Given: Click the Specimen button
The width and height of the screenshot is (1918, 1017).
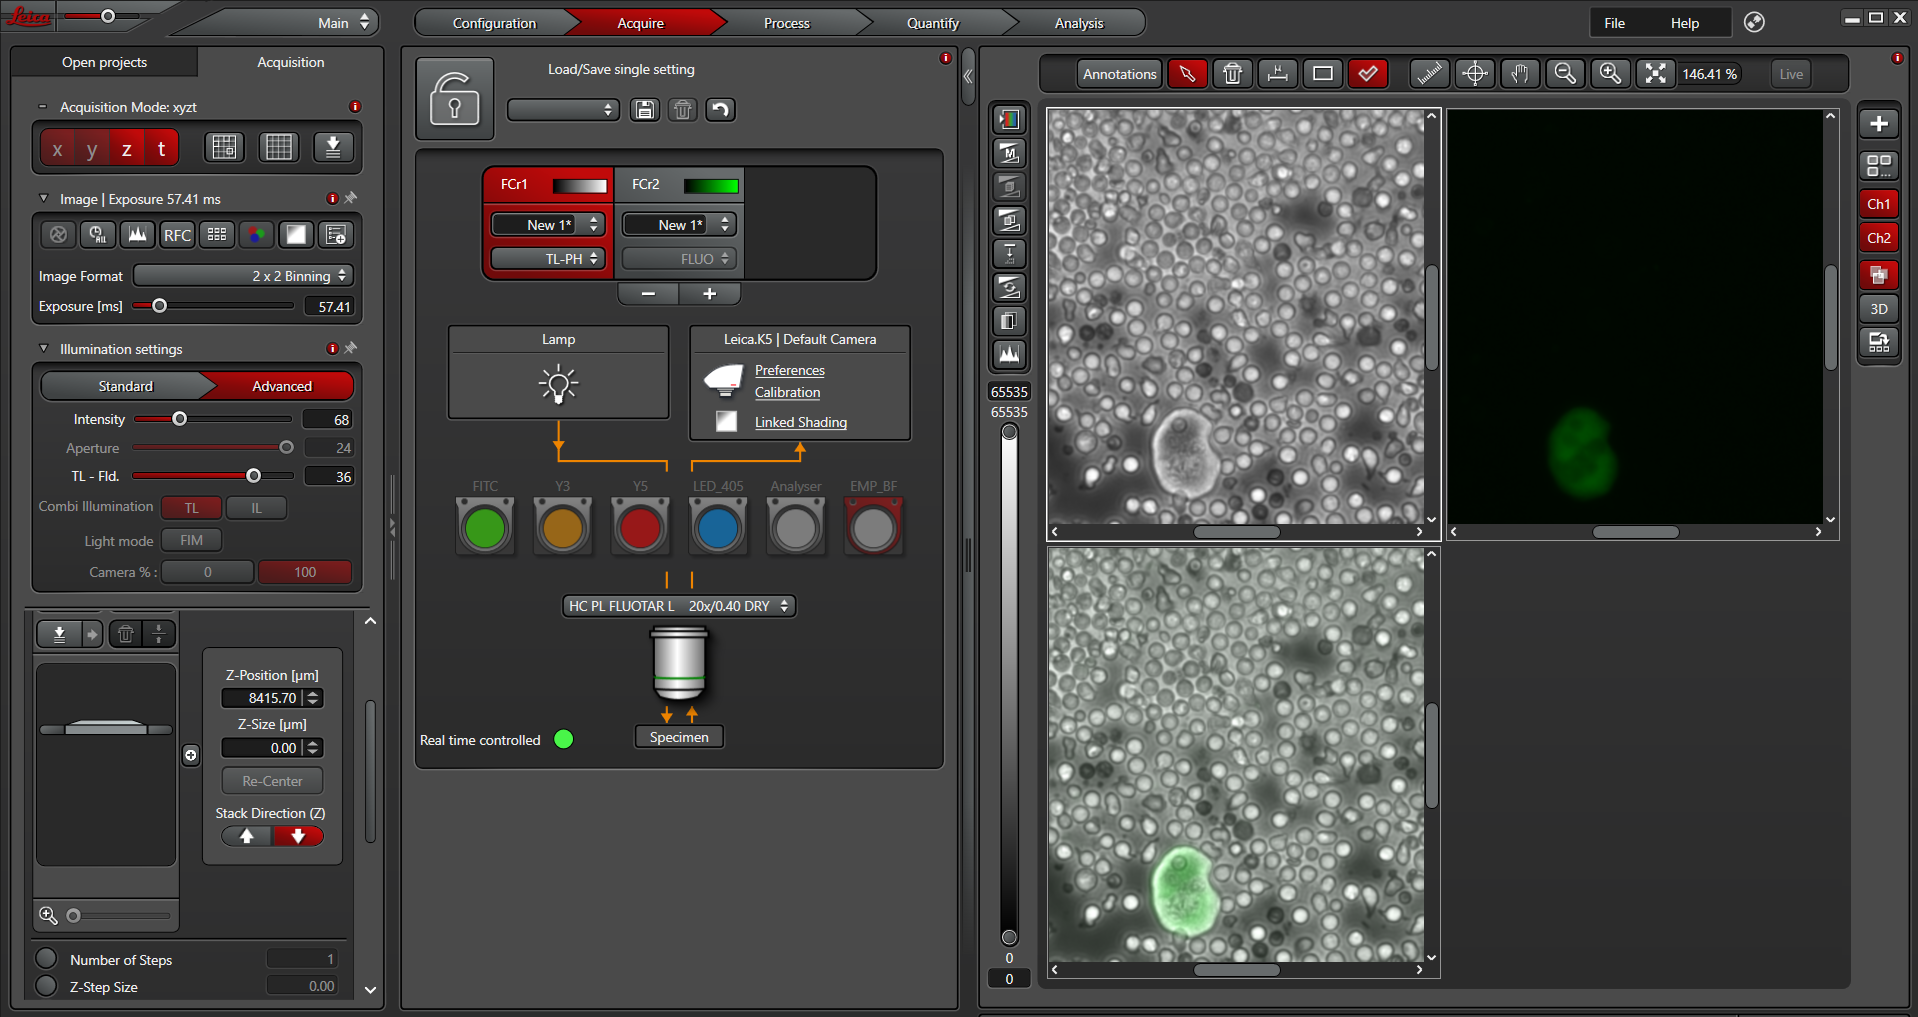Looking at the screenshot, I should (x=679, y=737).
